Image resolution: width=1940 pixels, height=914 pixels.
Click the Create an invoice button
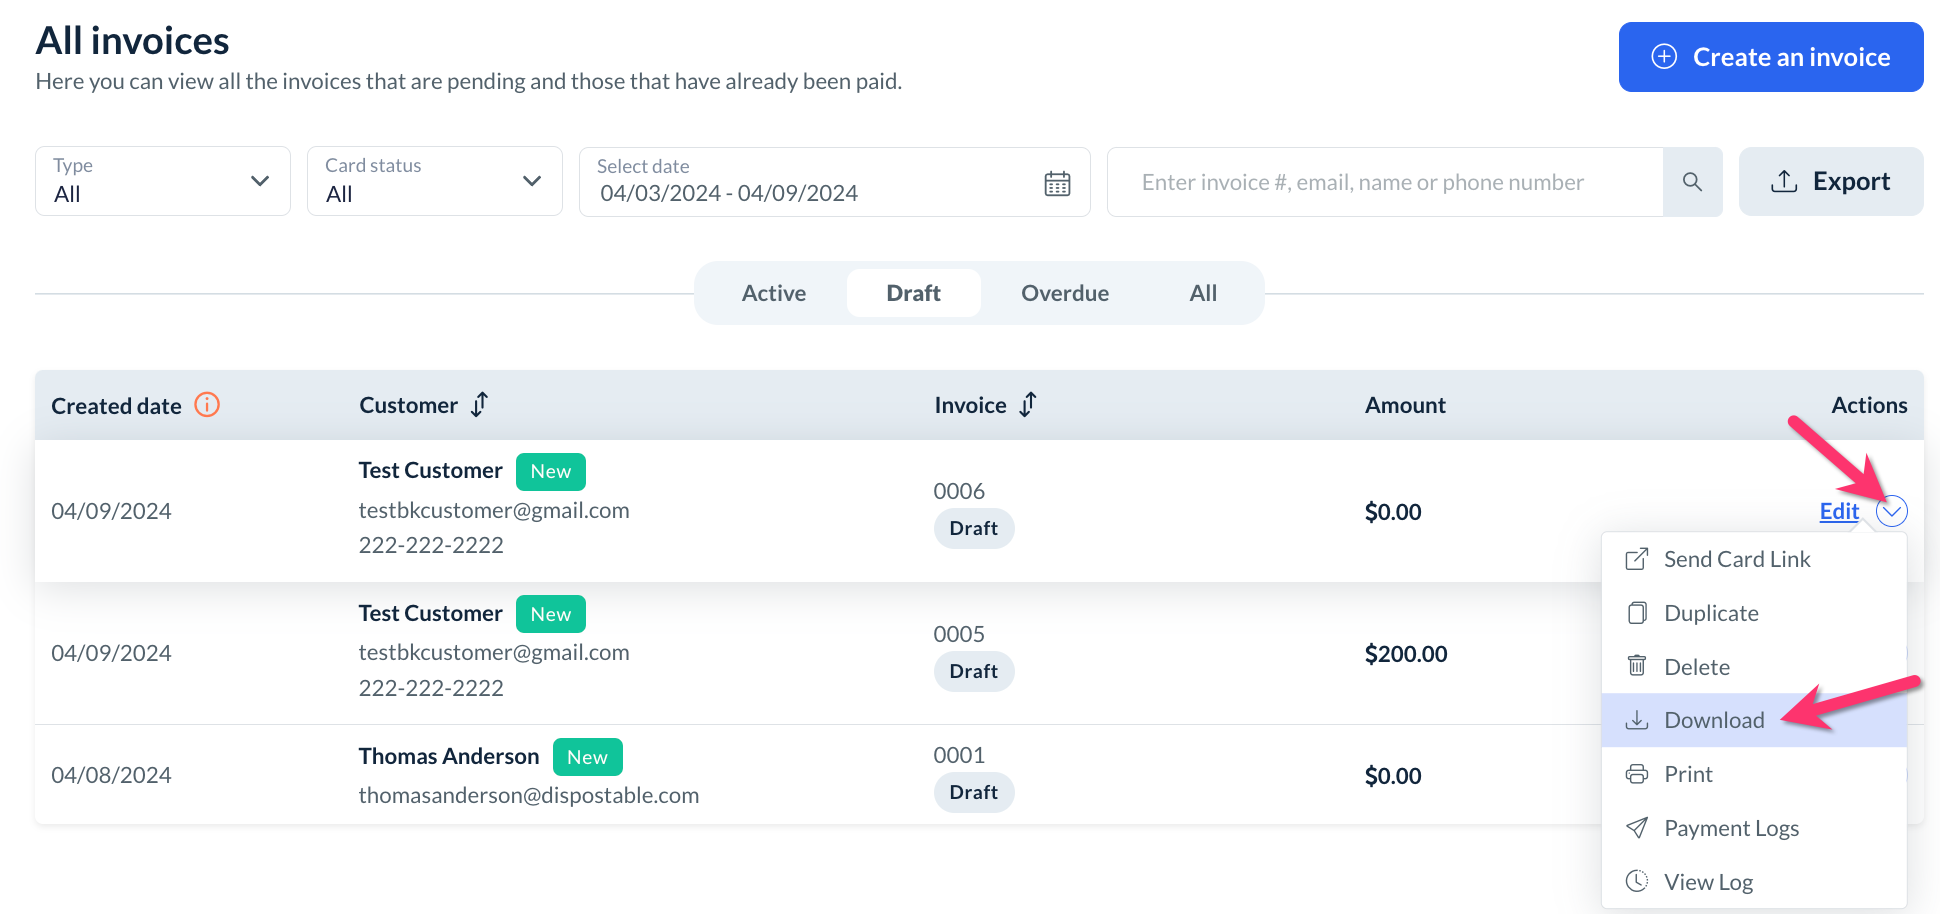pos(1770,57)
